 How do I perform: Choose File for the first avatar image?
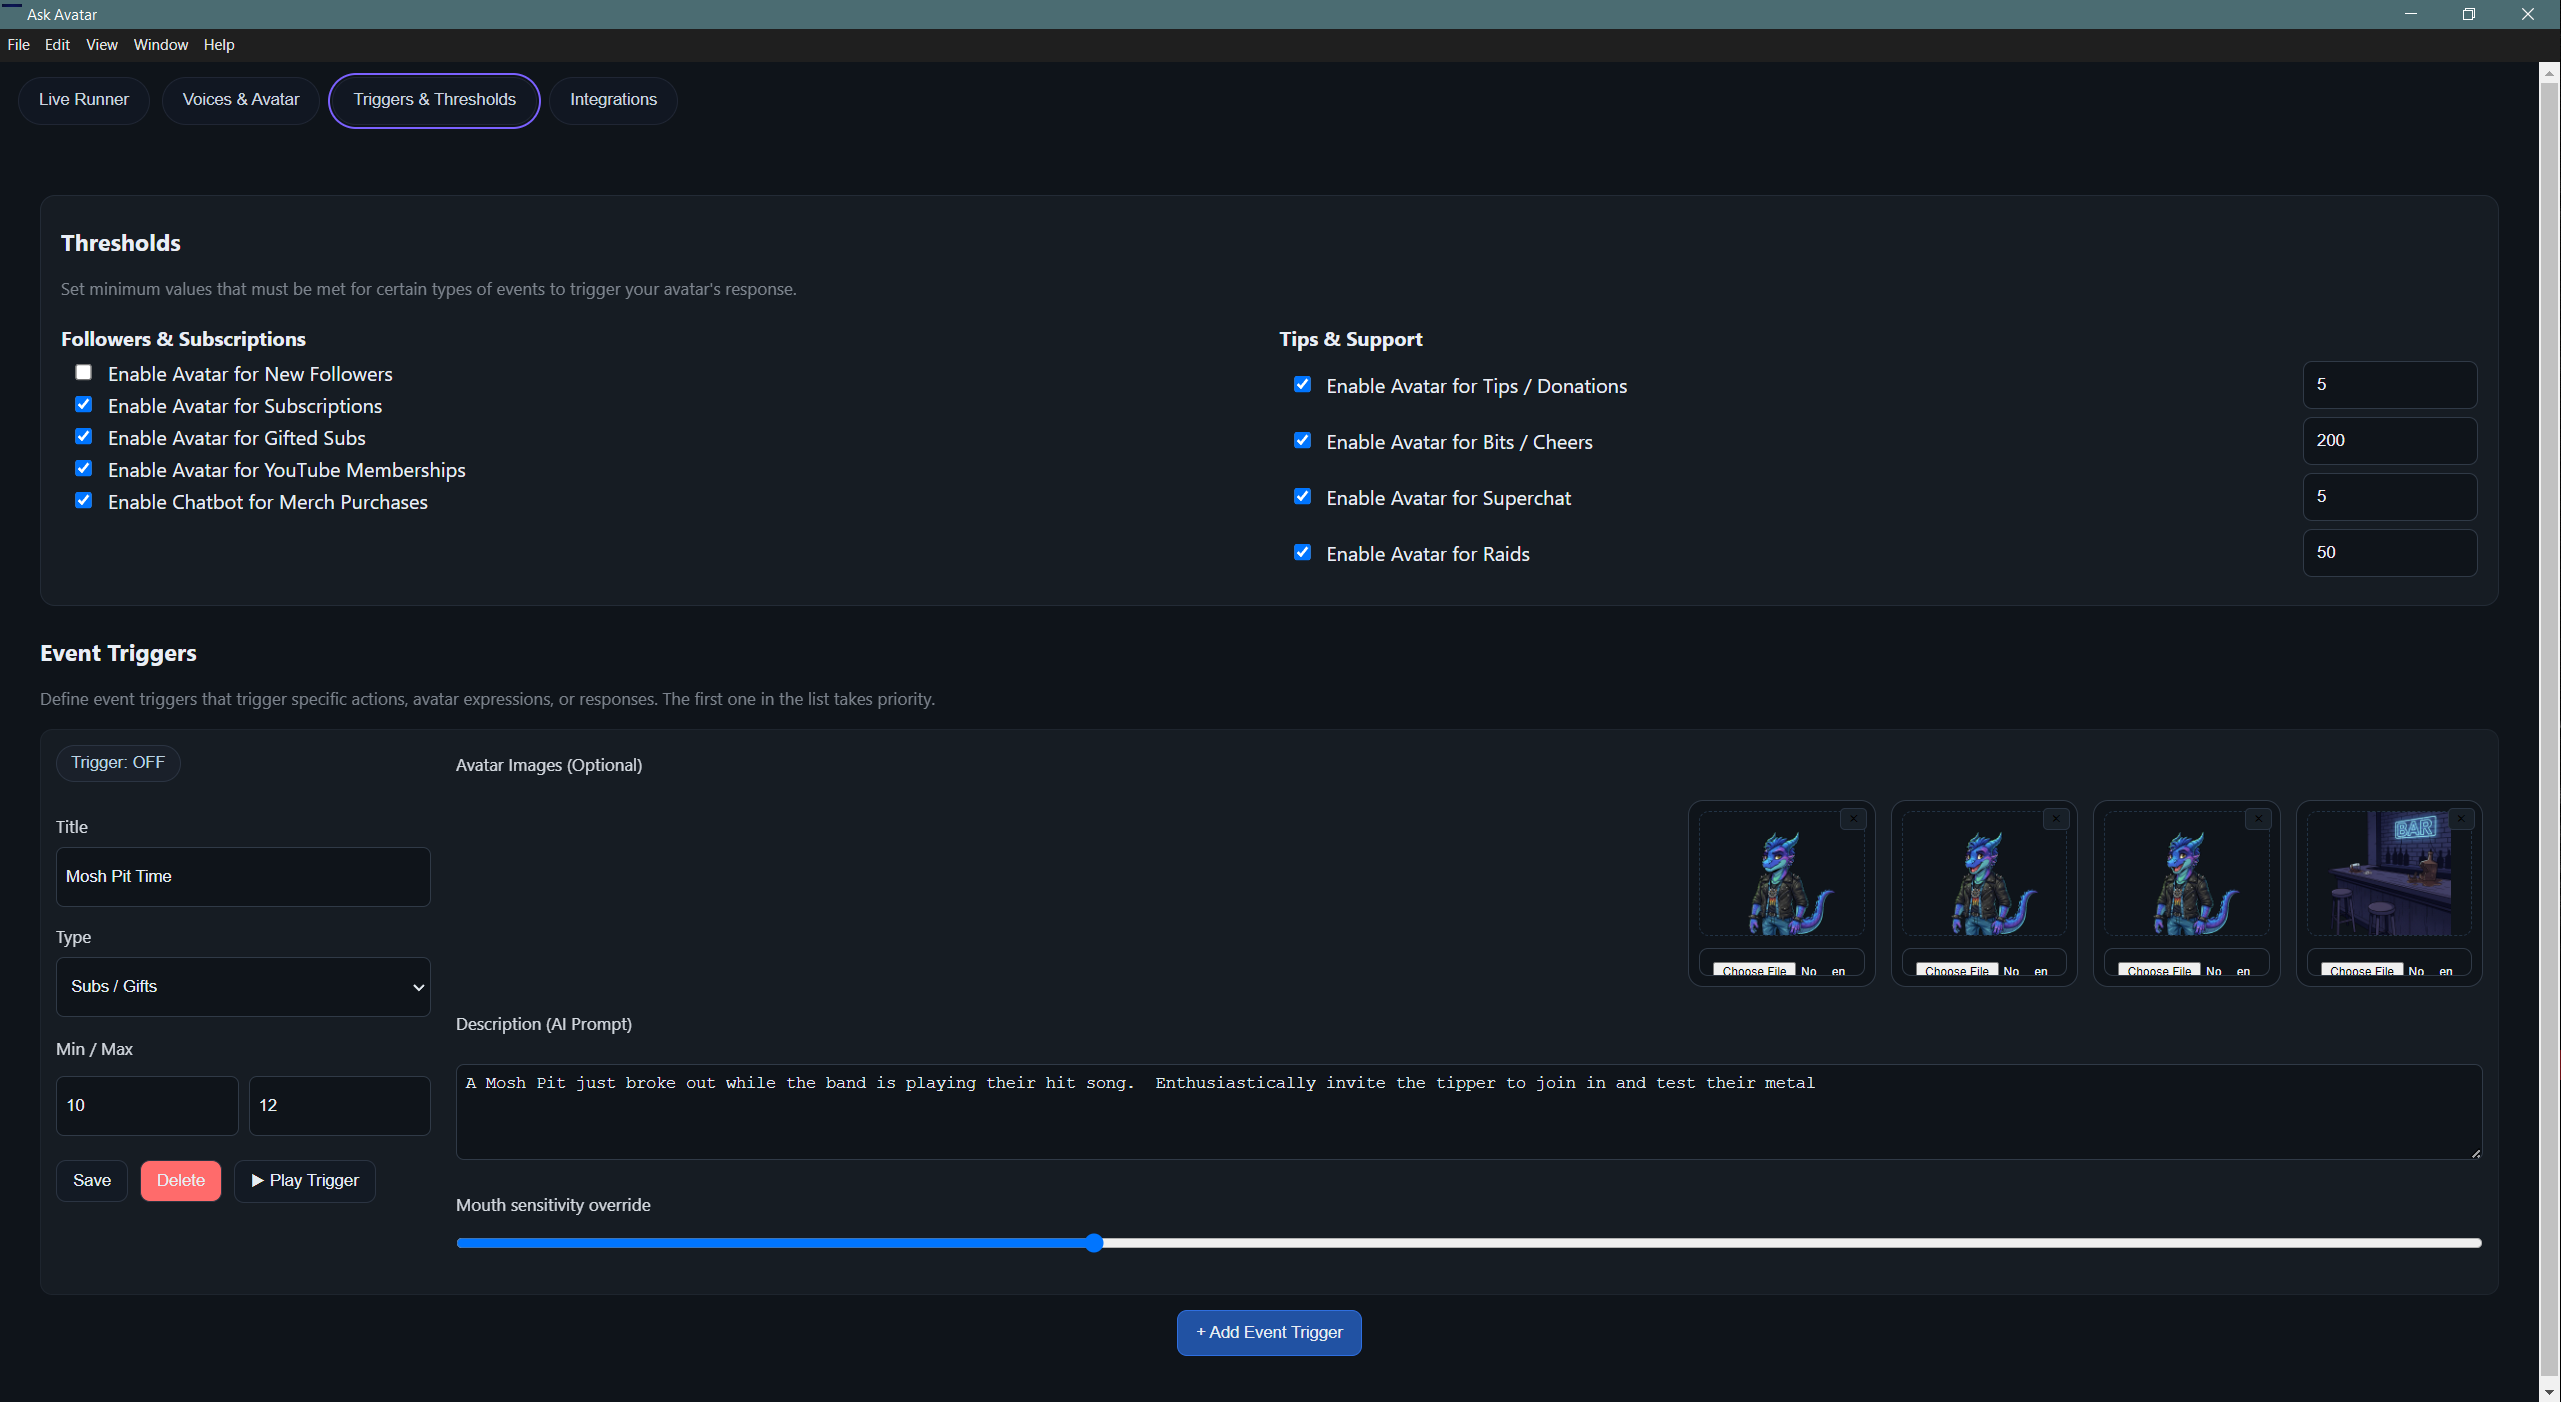click(1753, 969)
